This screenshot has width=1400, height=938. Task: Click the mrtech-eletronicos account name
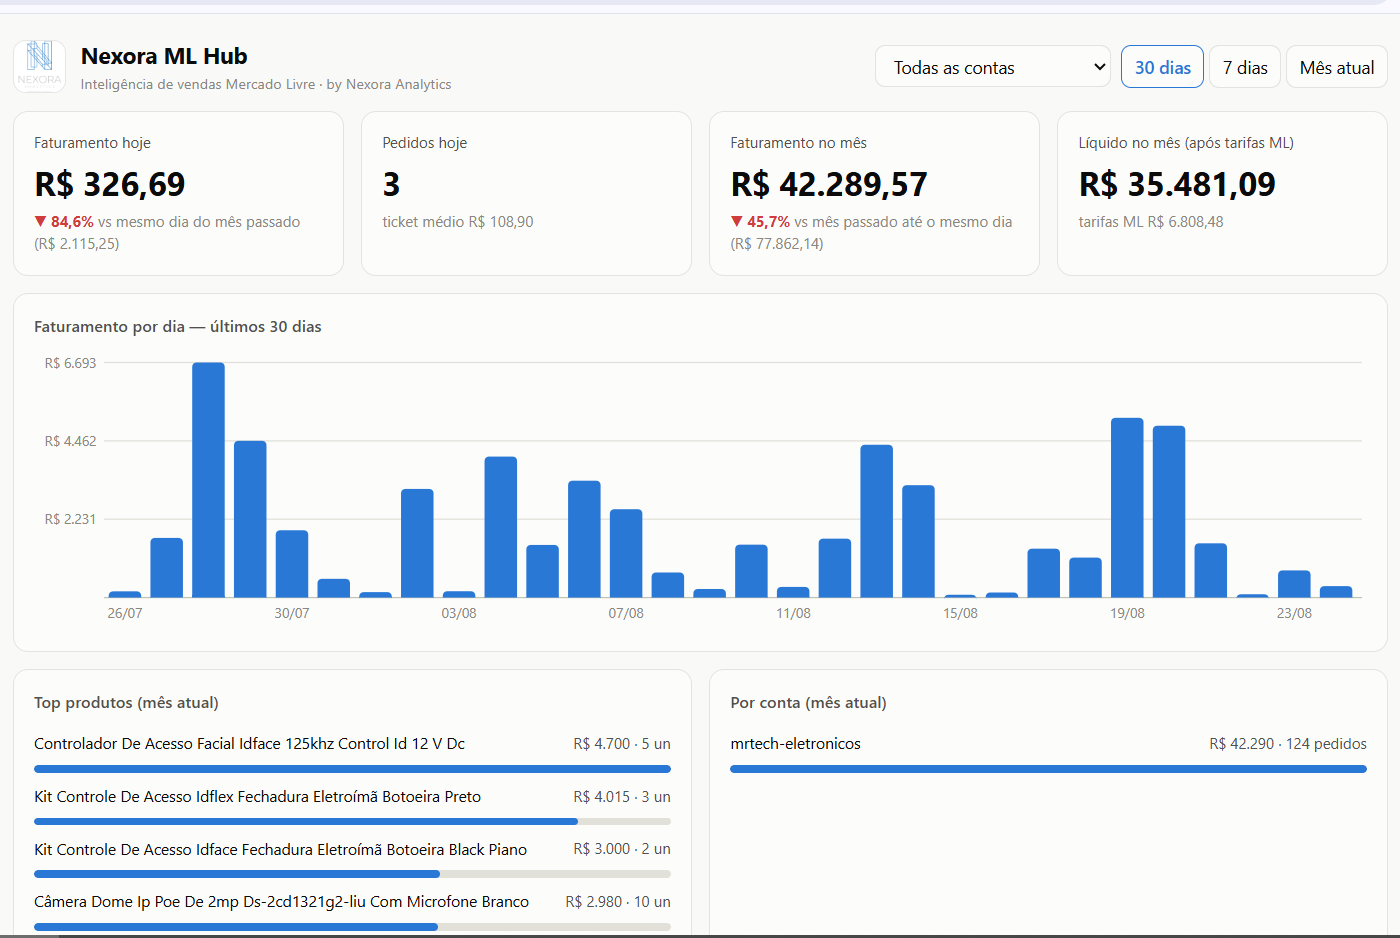(x=796, y=744)
